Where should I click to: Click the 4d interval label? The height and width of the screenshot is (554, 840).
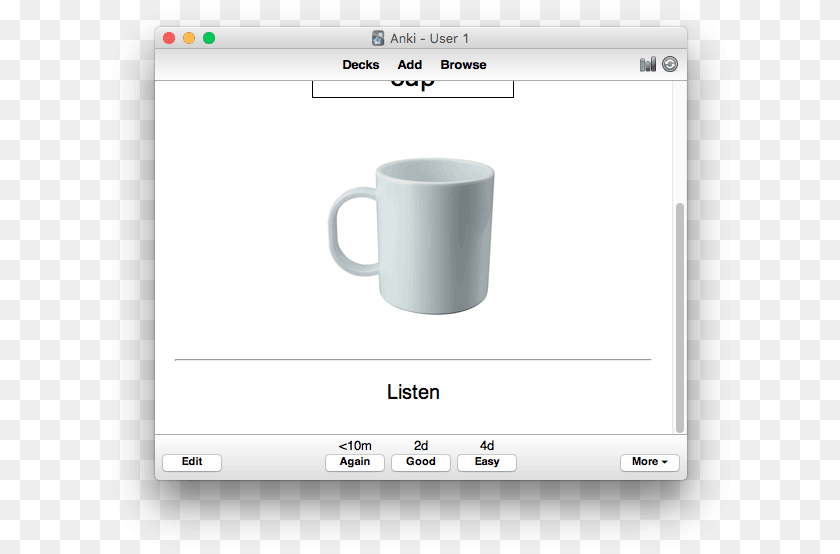point(487,446)
